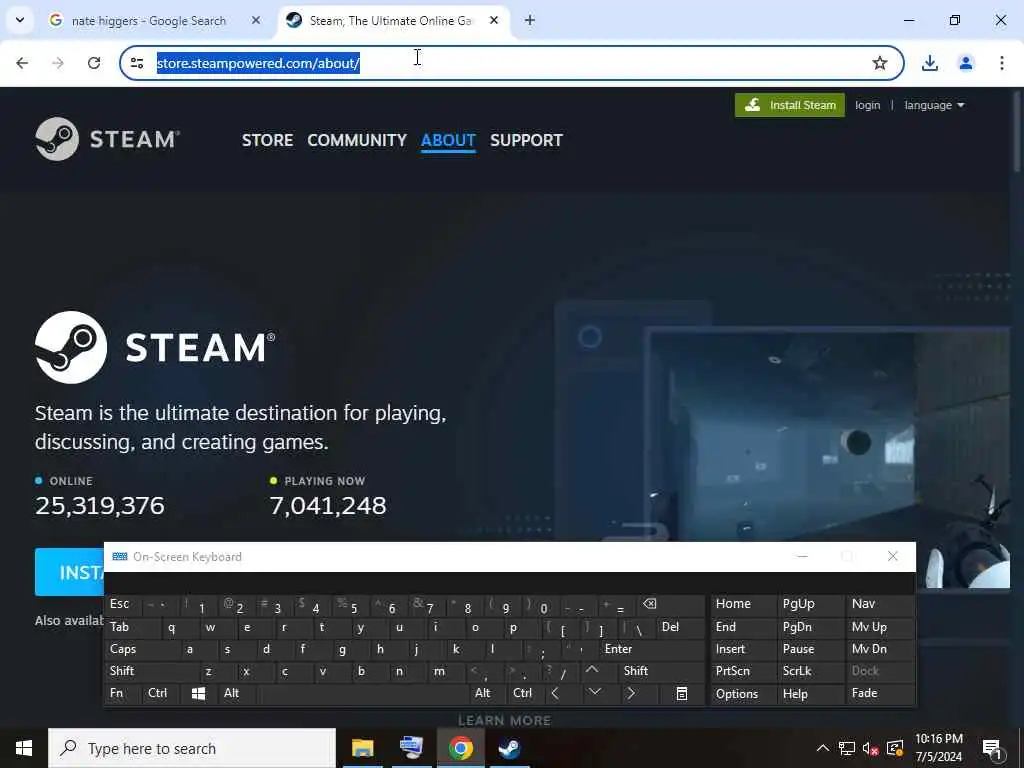
Task: Open a new browser tab
Action: click(x=530, y=20)
